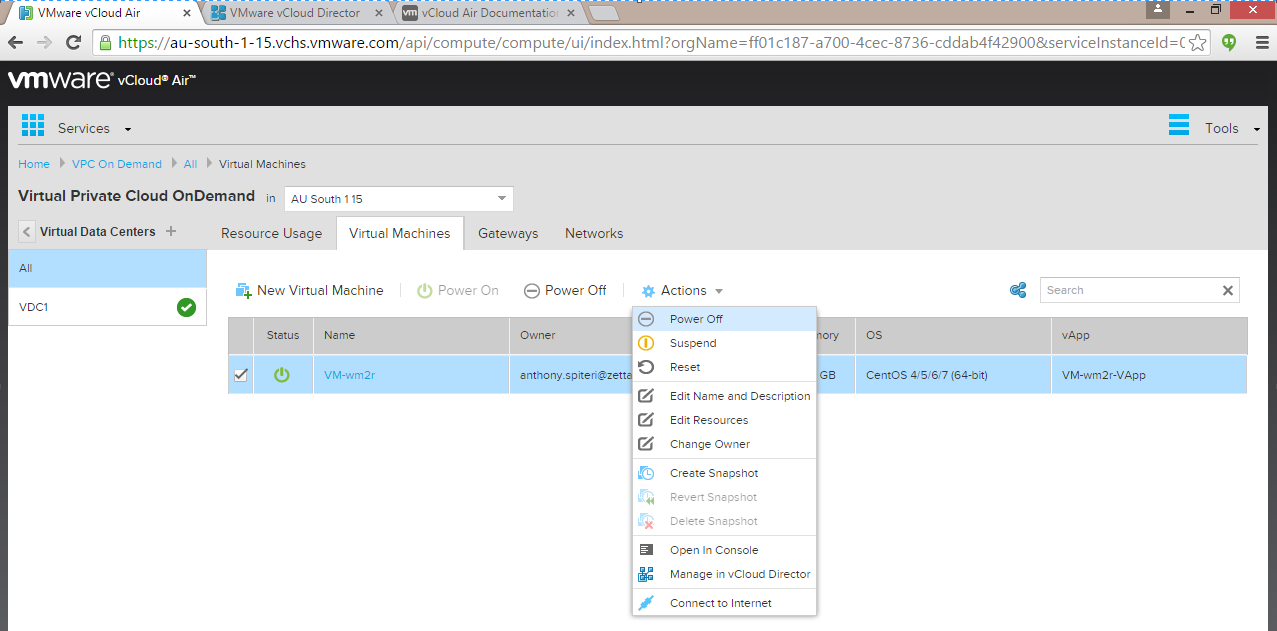Collapse the Virtual Data Centers panel arrow
The image size is (1277, 631).
click(x=27, y=232)
